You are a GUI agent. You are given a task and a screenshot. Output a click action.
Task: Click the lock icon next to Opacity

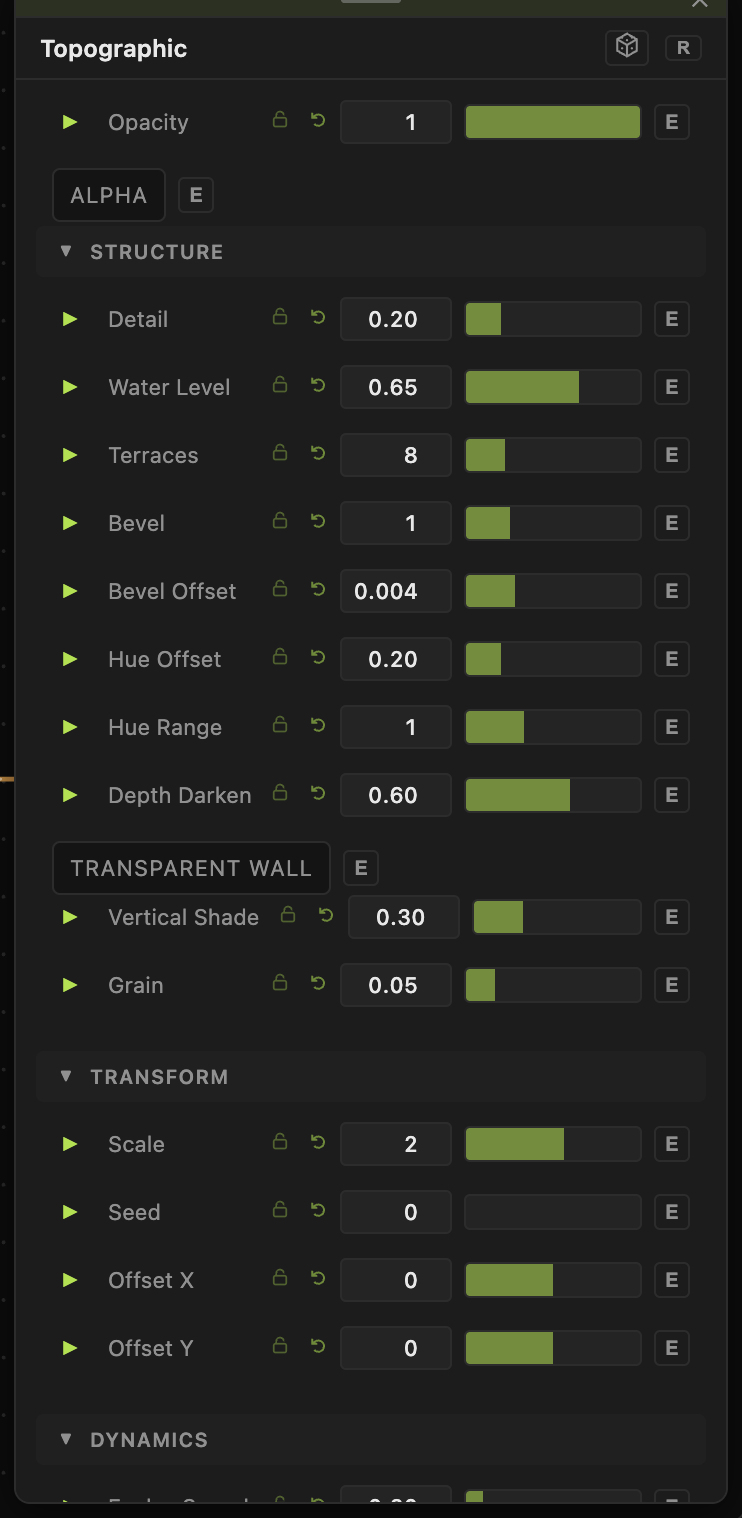(x=280, y=120)
